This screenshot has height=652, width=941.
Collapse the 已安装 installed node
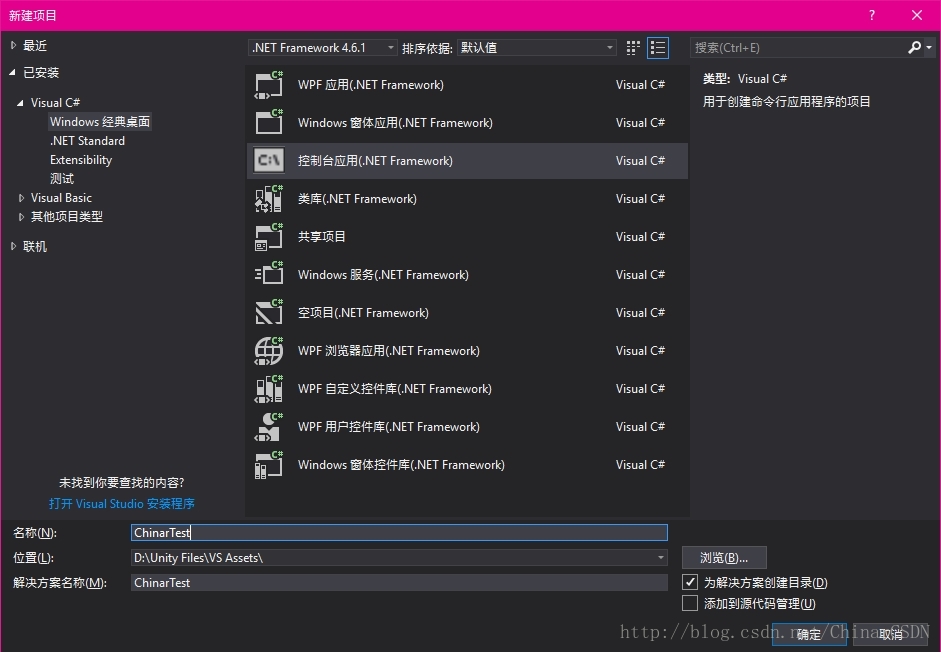coord(13,73)
